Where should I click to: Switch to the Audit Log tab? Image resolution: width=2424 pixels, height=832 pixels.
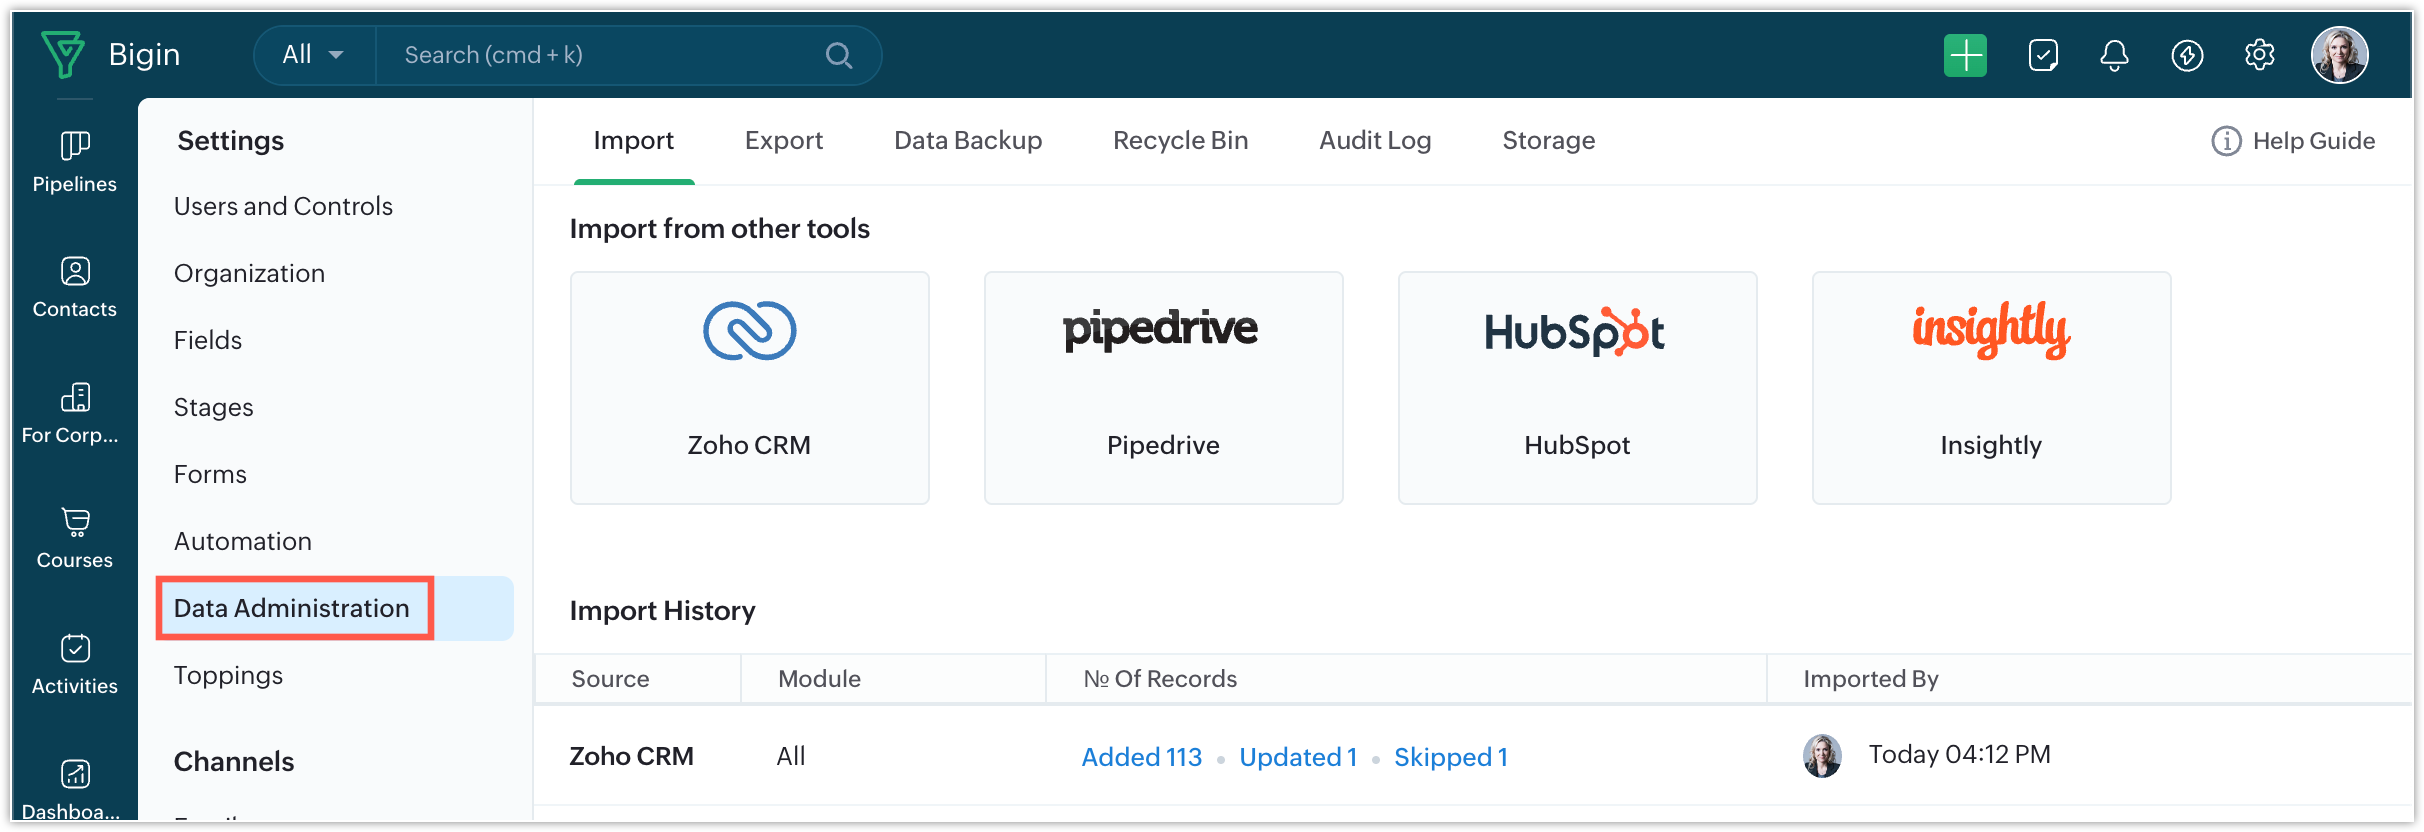[1375, 141]
